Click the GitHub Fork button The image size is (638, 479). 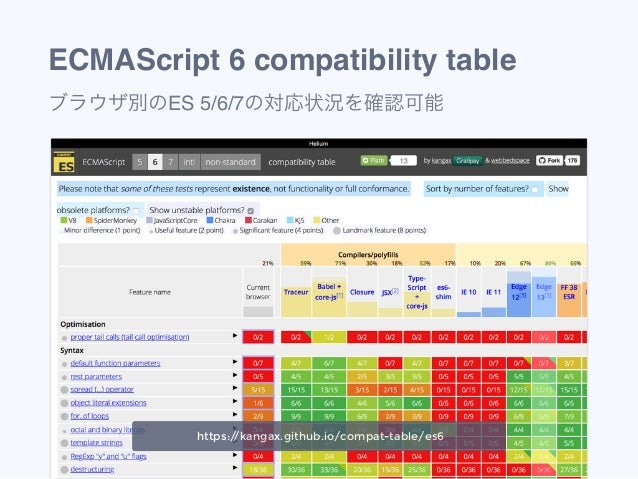[549, 160]
